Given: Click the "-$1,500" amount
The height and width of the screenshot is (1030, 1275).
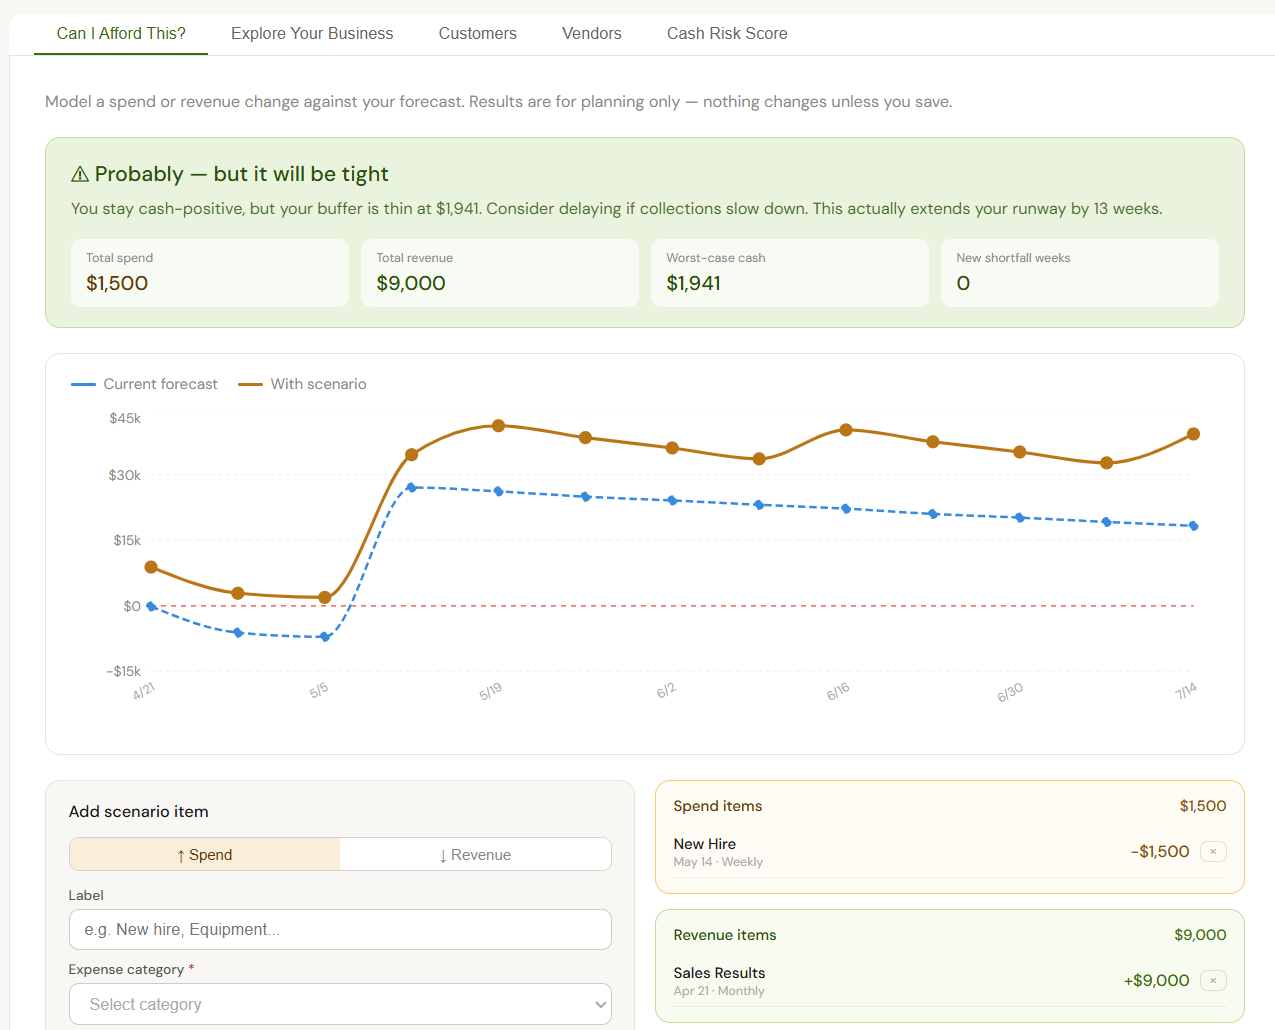Looking at the screenshot, I should pyautogui.click(x=1160, y=852).
